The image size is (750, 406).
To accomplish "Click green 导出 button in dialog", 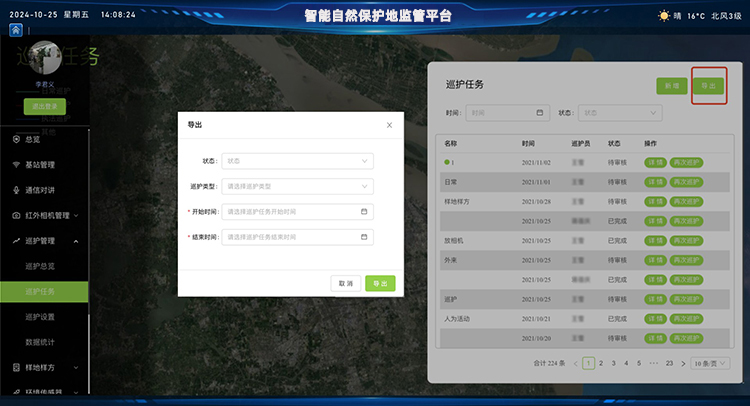I will point(380,284).
